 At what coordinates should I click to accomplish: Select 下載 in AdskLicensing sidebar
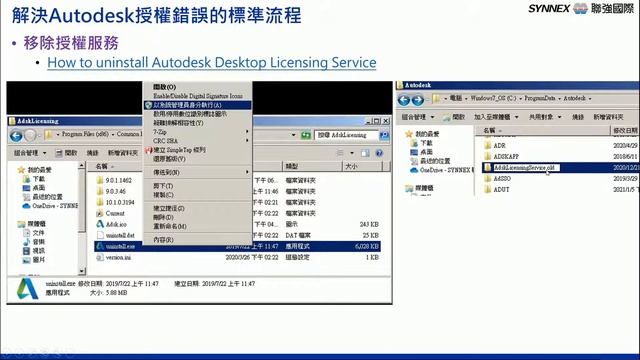pos(34,179)
